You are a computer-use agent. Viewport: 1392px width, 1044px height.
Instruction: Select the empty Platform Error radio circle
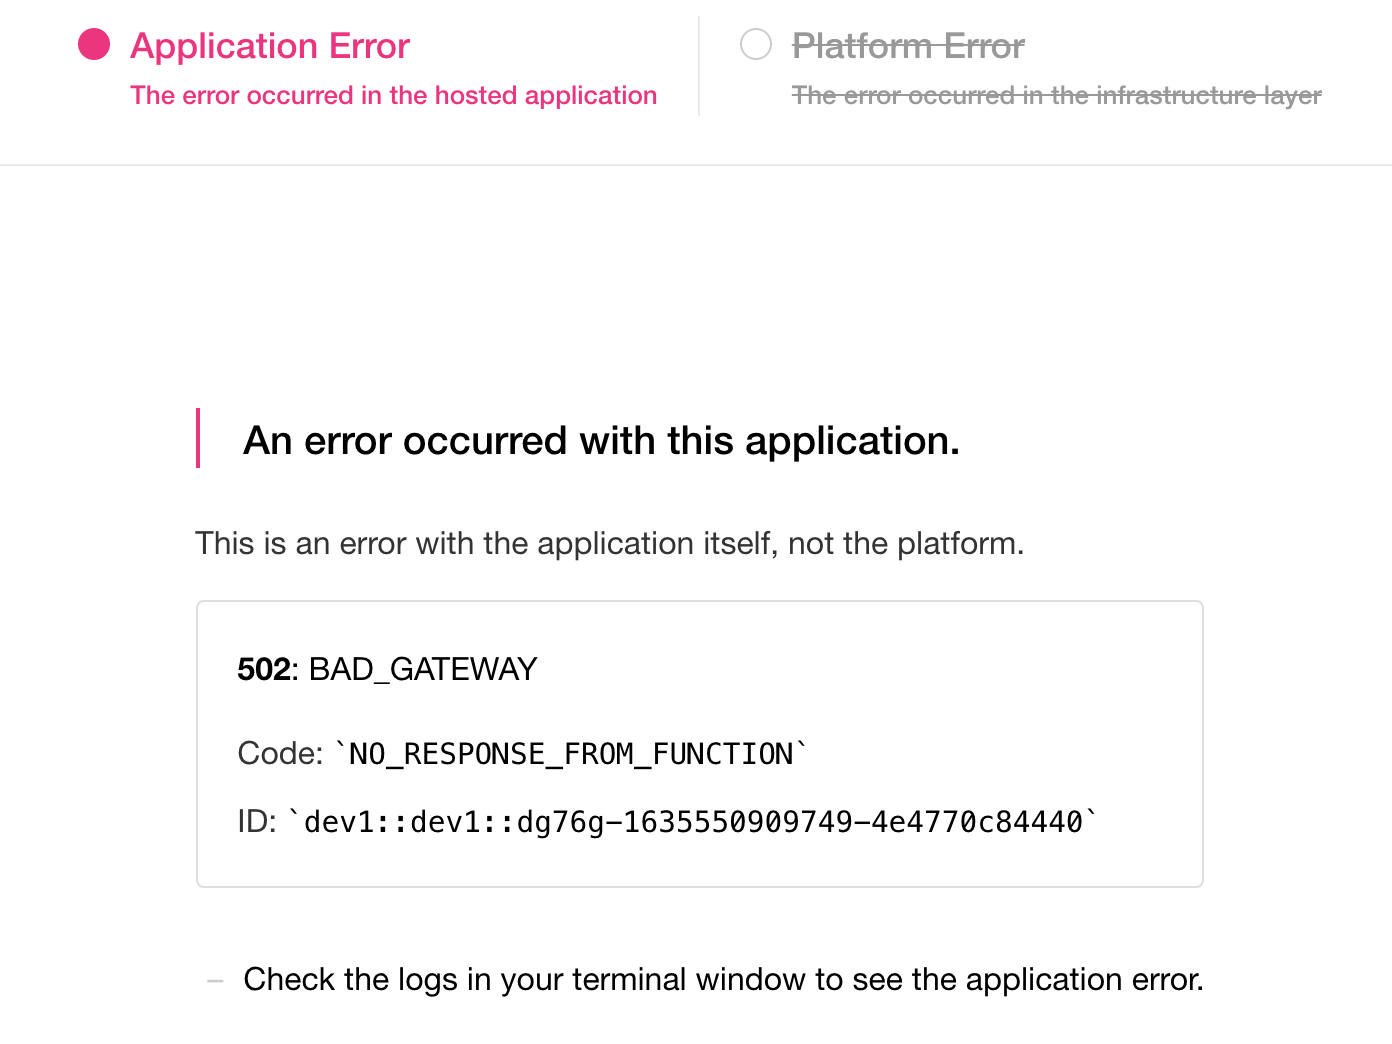756,44
